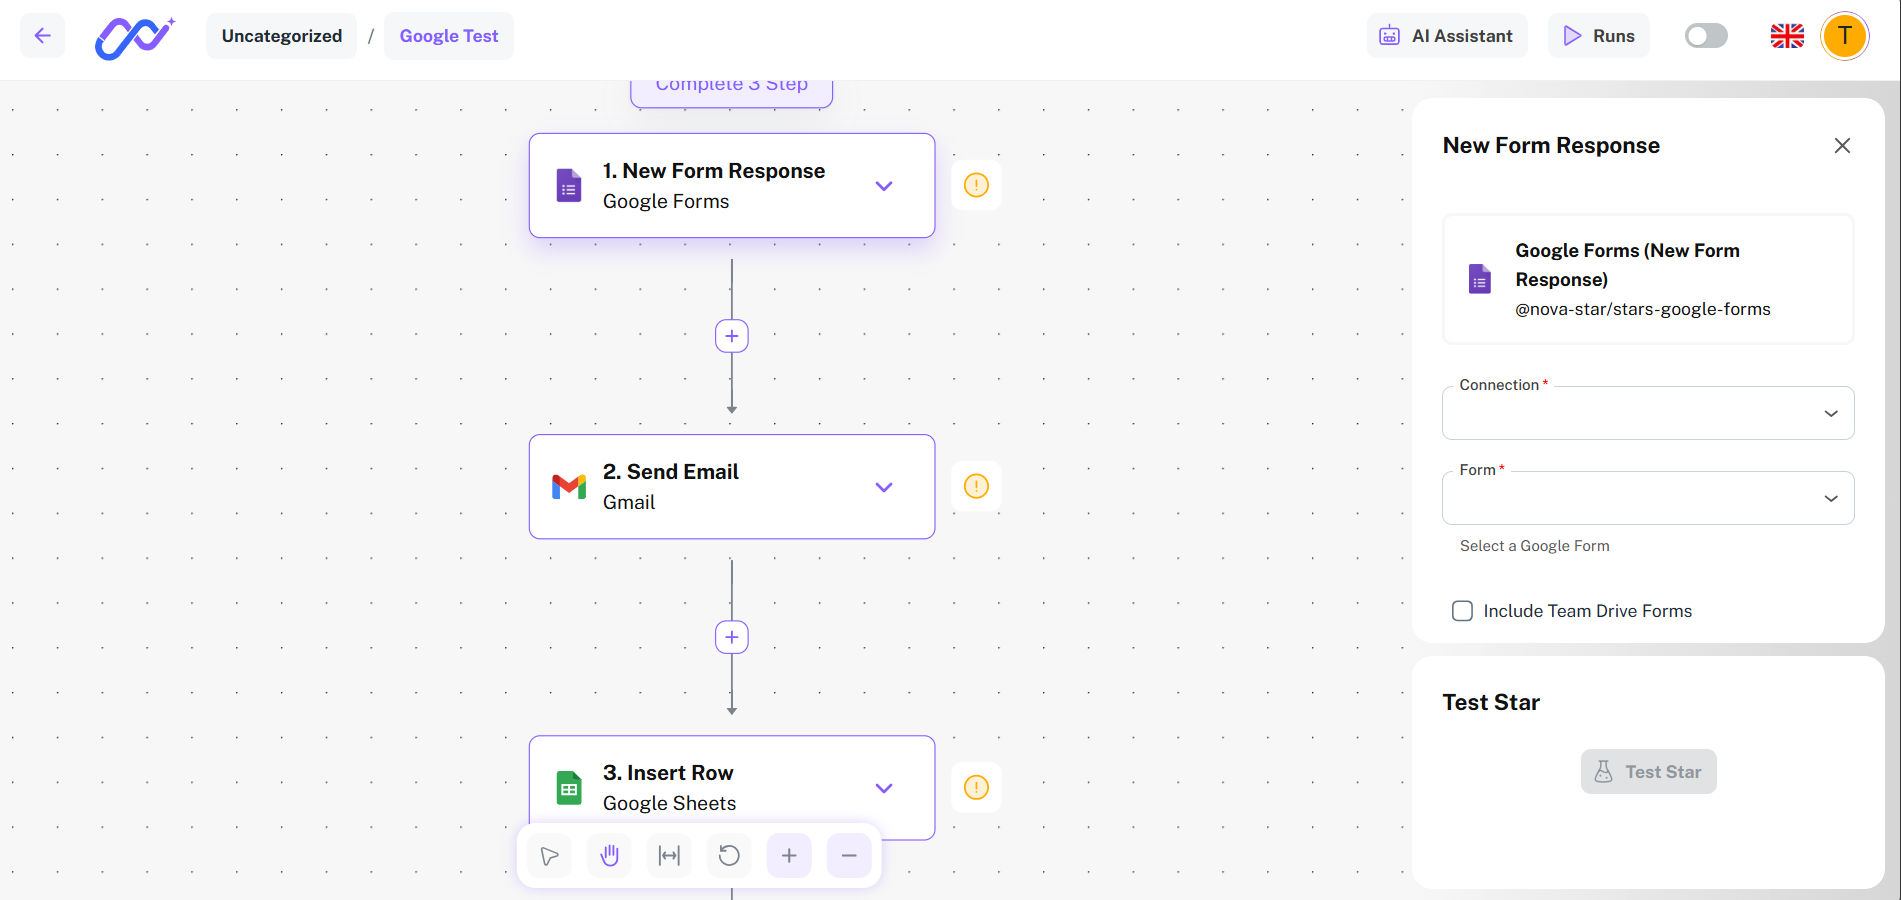Enable Include Team Drive Forms
The width and height of the screenshot is (1901, 900).
[x=1462, y=610]
